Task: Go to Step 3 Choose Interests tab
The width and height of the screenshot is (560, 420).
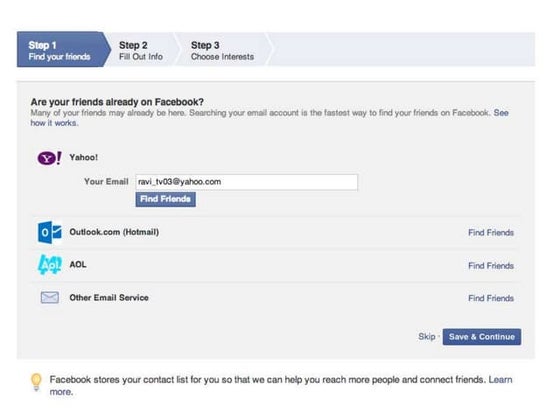Action: (222, 51)
